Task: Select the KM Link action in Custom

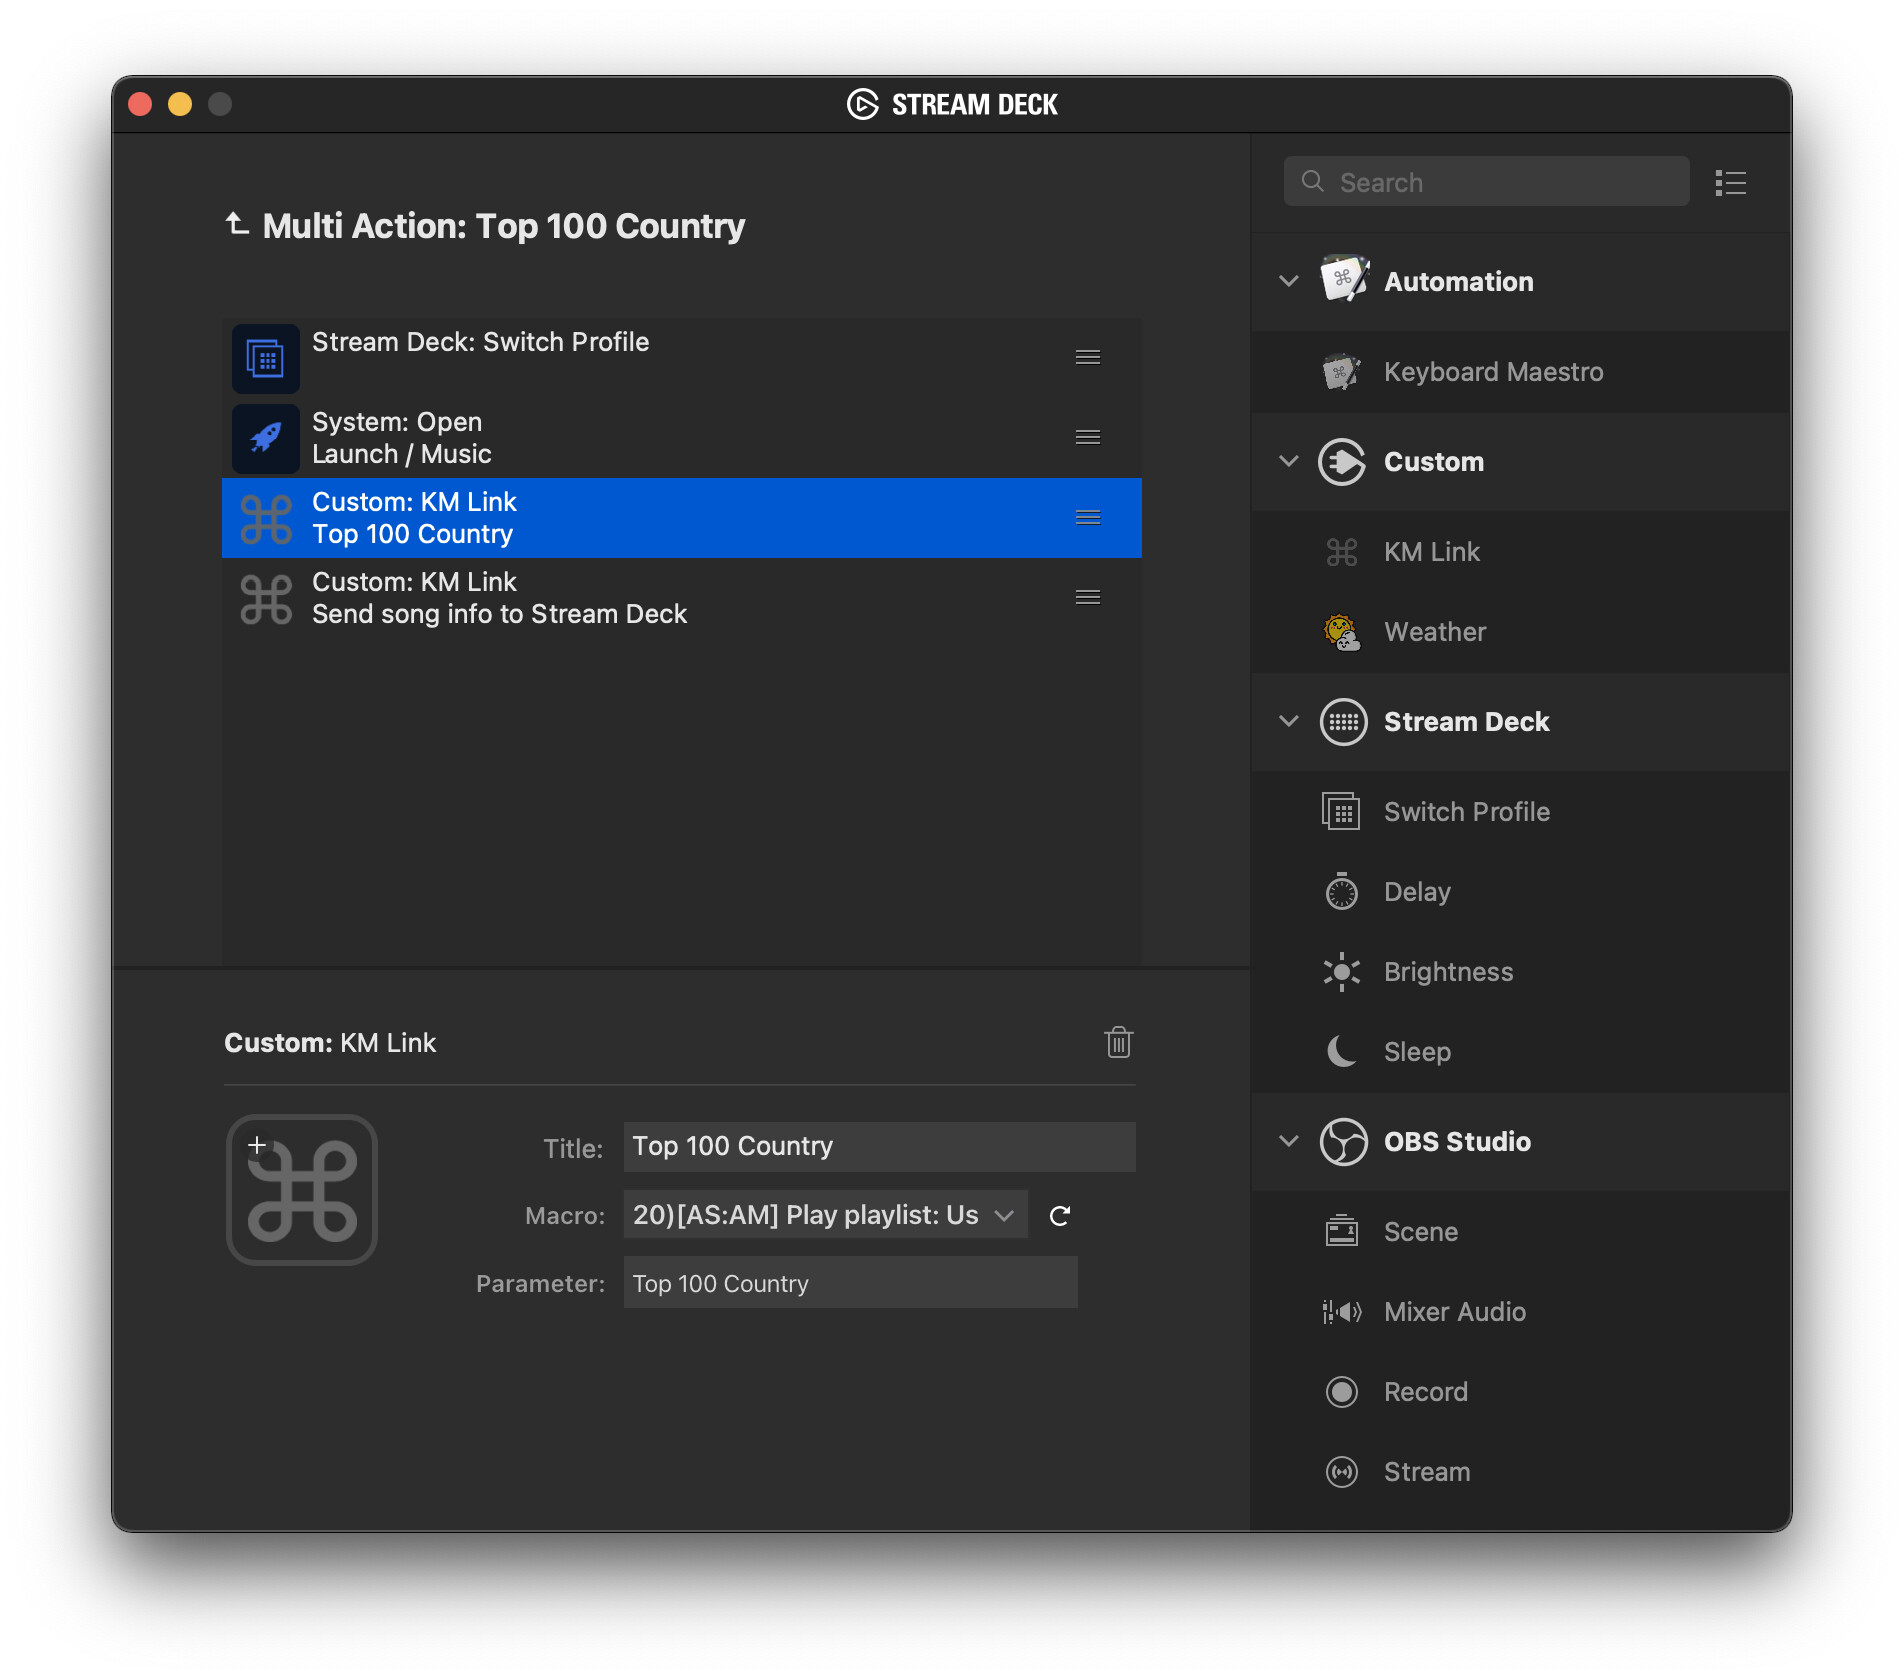Action: [1520, 552]
